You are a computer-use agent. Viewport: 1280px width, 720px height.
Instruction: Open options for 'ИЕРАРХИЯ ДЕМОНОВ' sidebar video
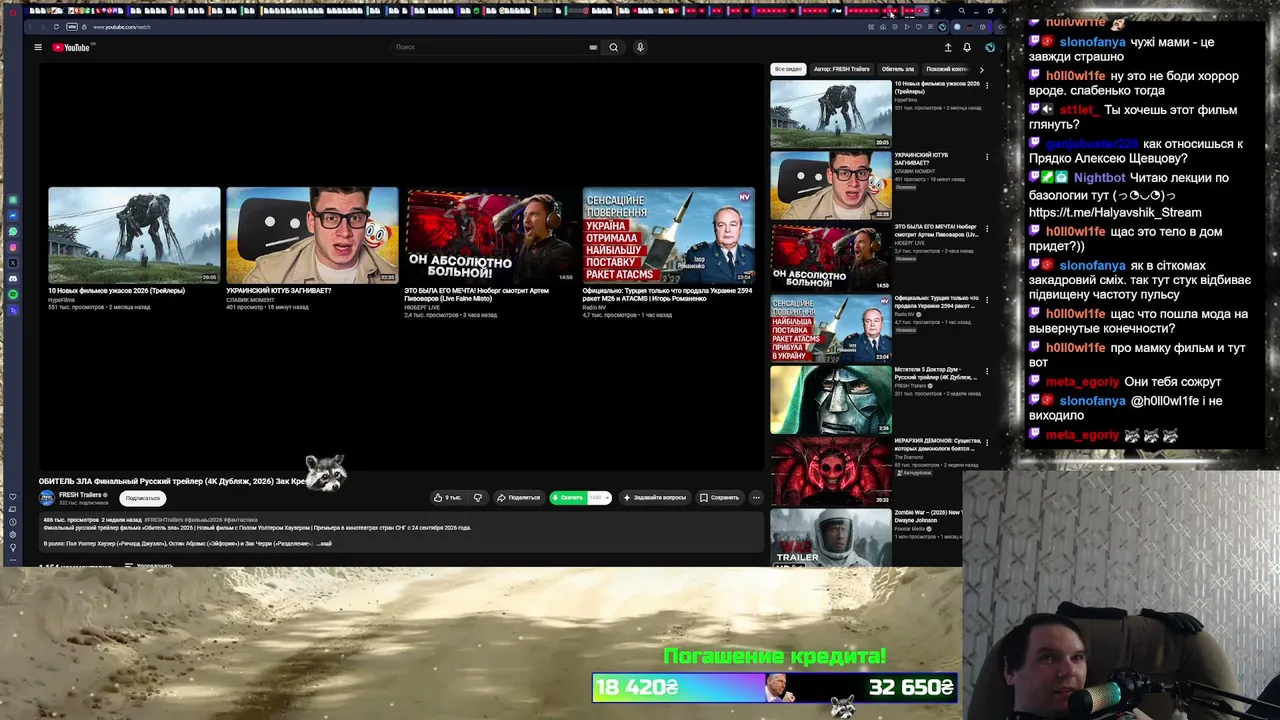(987, 443)
